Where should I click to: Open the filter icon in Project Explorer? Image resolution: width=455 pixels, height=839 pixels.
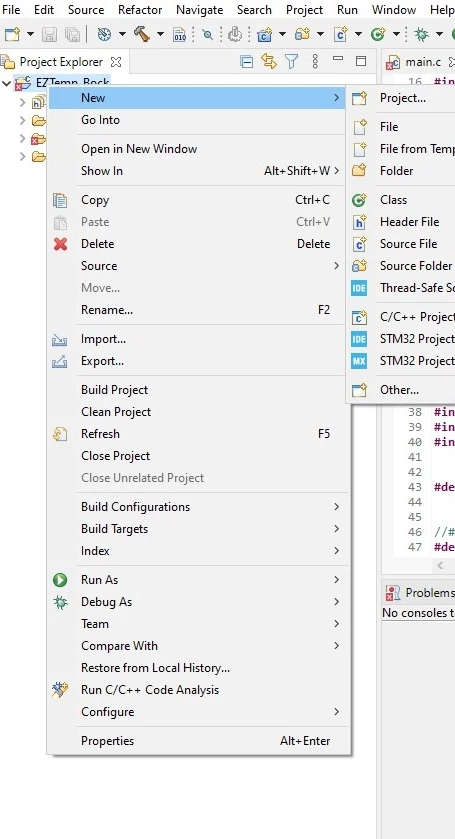291,62
